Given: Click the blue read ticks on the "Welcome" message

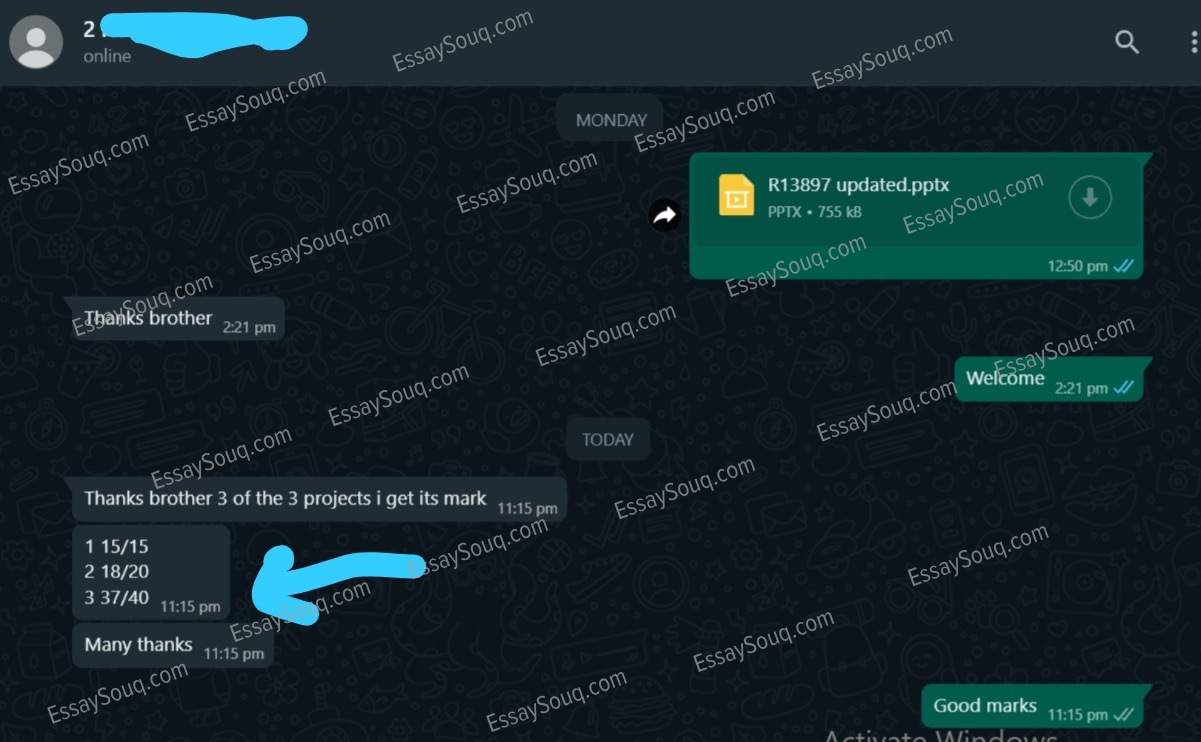Looking at the screenshot, I should (x=1123, y=388).
